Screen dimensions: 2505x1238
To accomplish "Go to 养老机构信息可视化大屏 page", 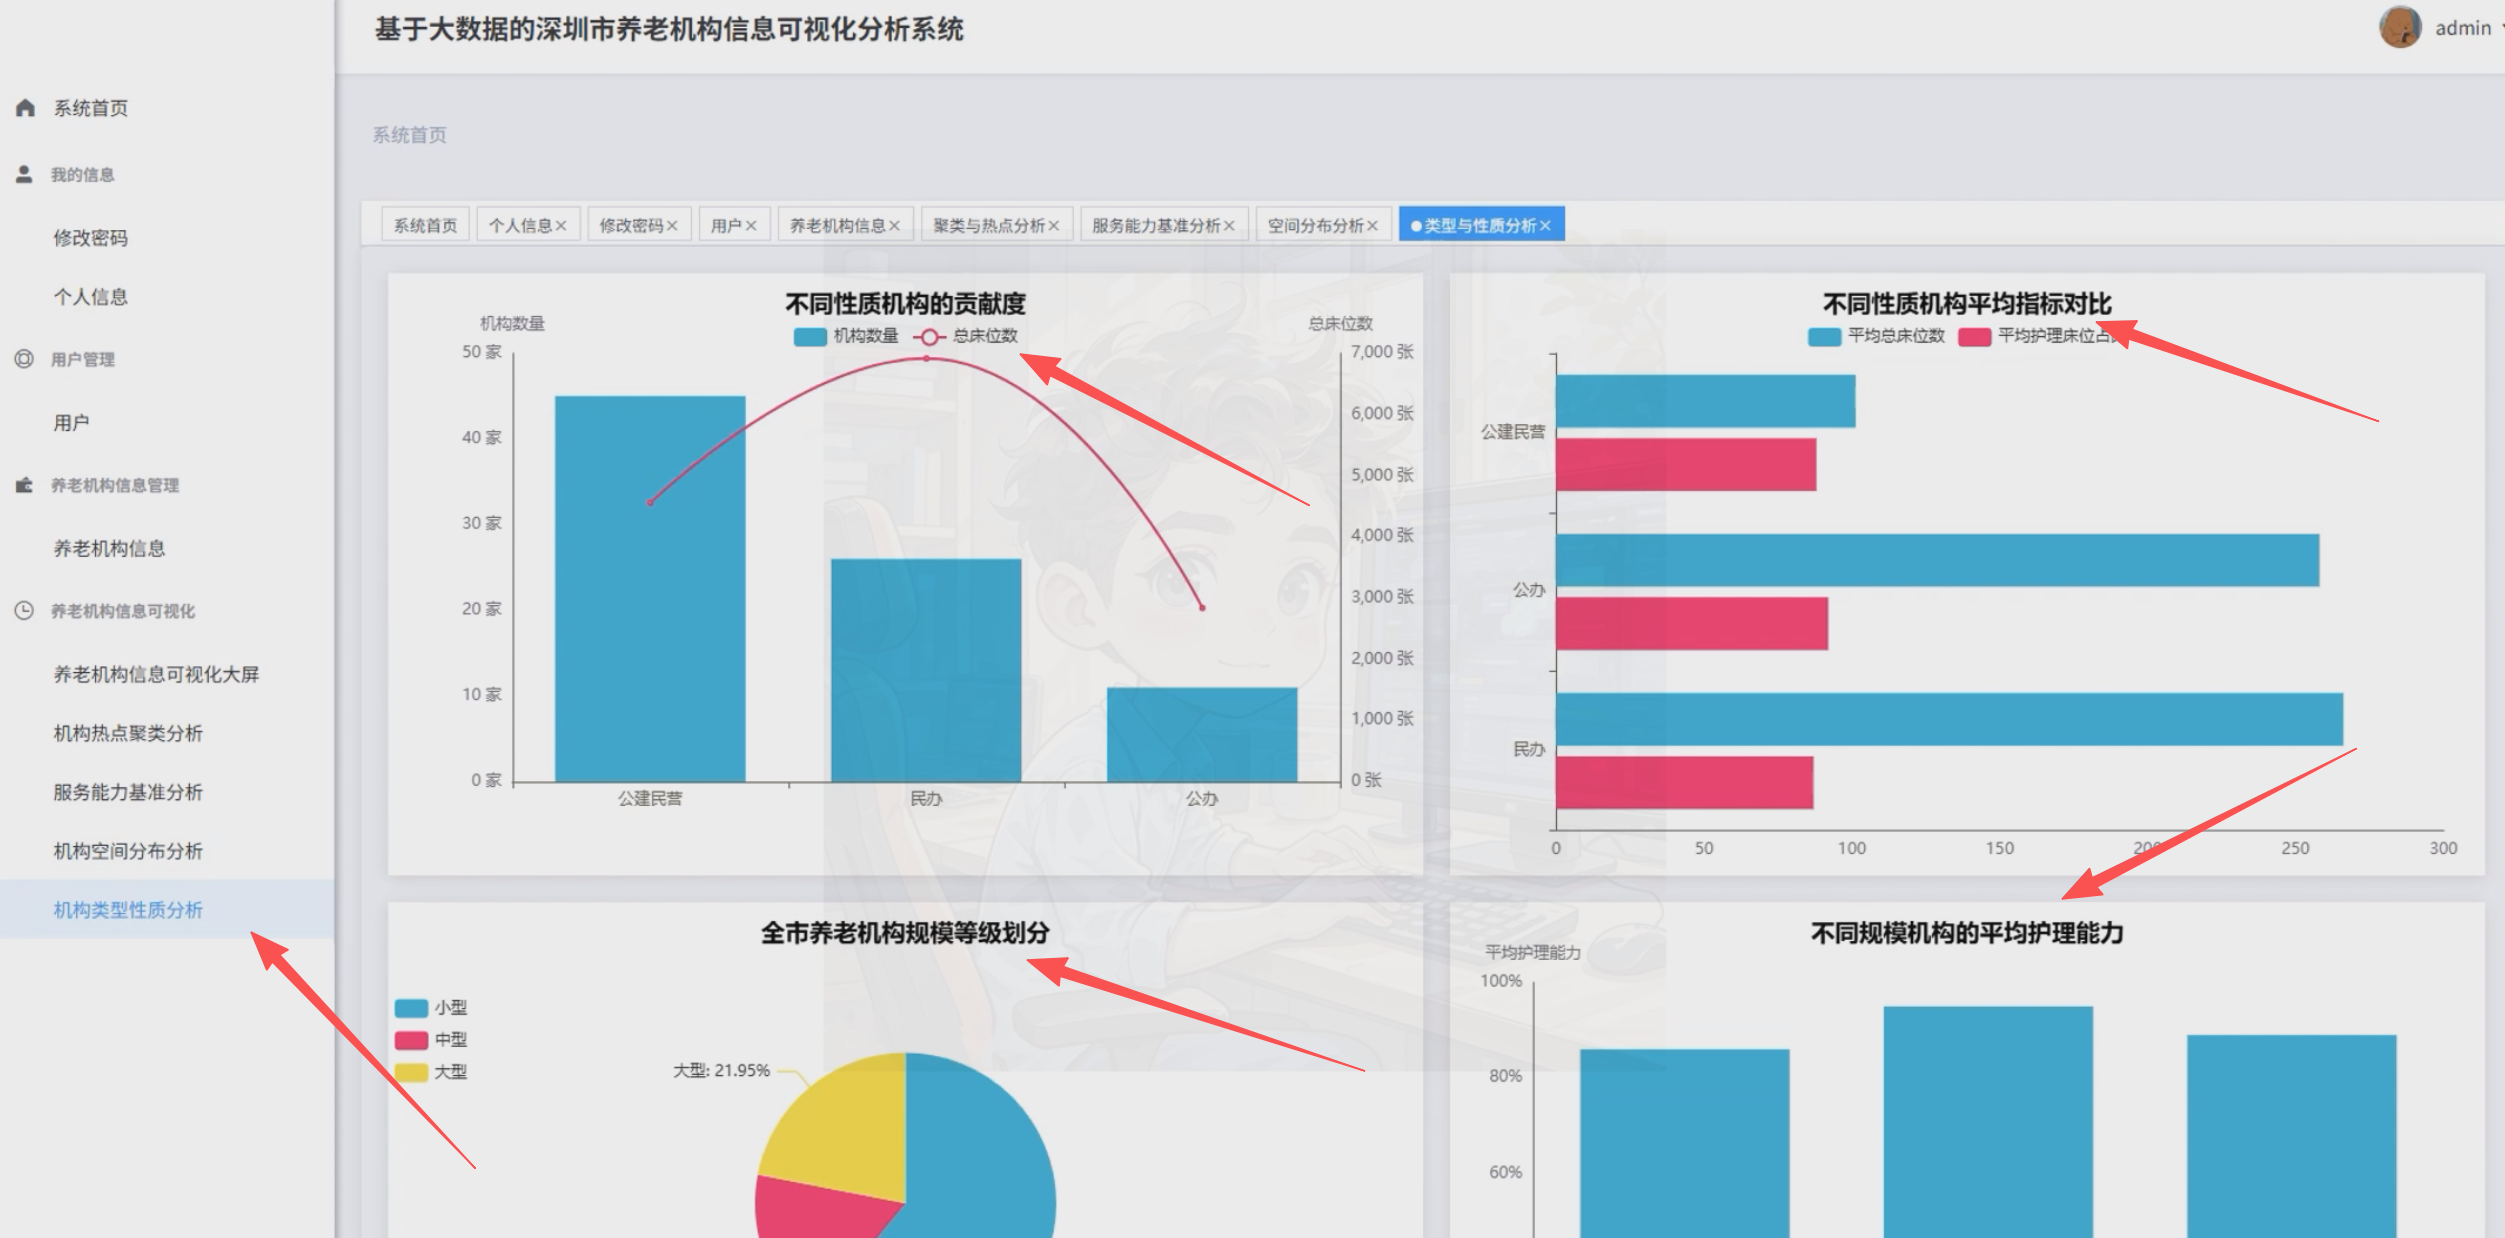I will pos(156,674).
